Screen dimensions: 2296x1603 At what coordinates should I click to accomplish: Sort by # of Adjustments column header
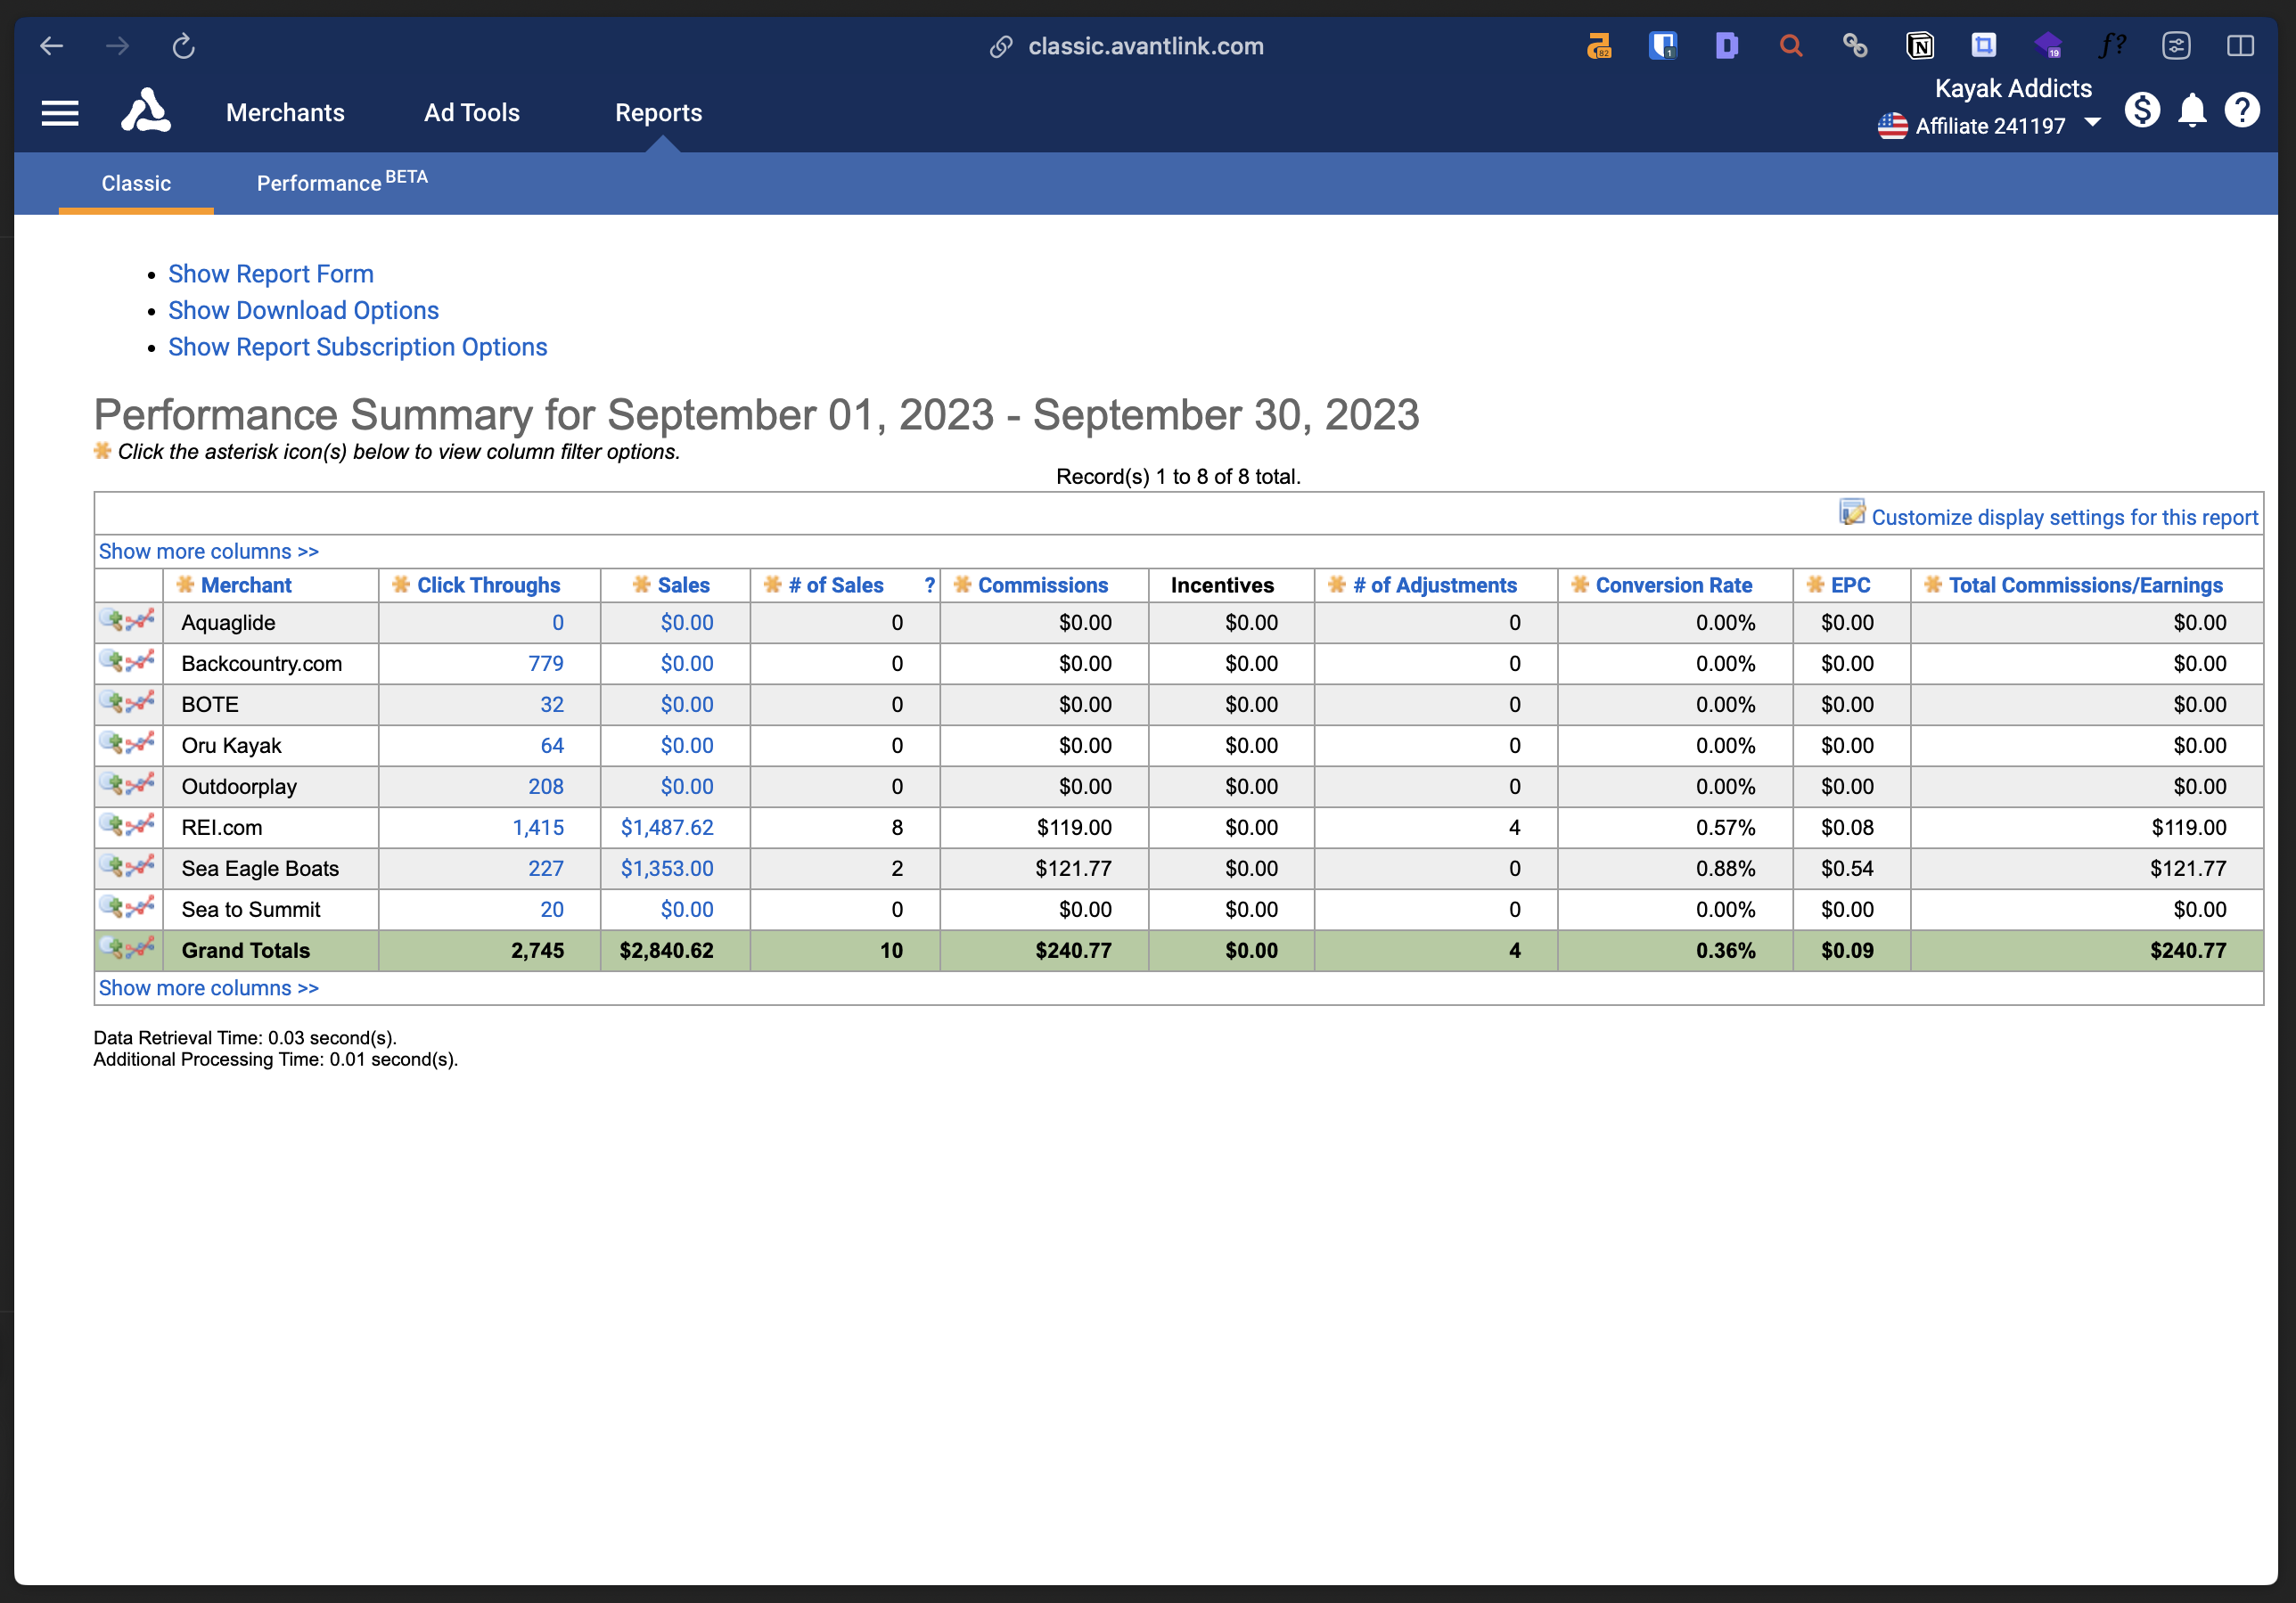coord(1435,585)
